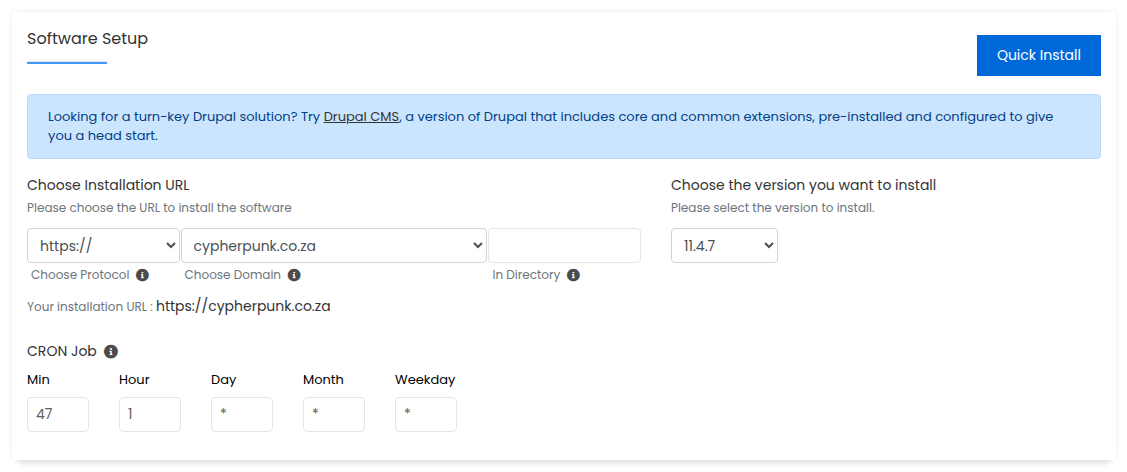Open the cypherpunk.co.za domain dropdown
The image size is (1127, 472).
pos(334,246)
